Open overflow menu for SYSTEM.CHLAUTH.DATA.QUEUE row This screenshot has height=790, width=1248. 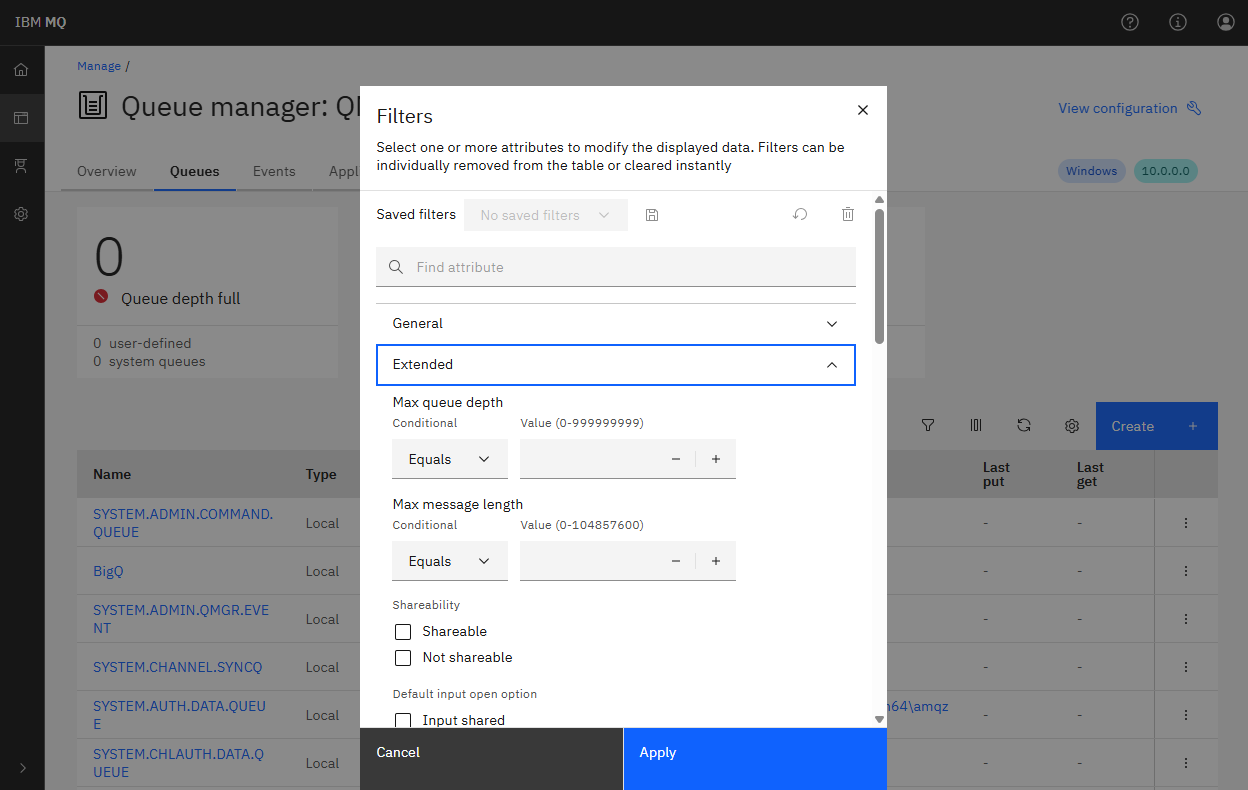[x=1186, y=763]
